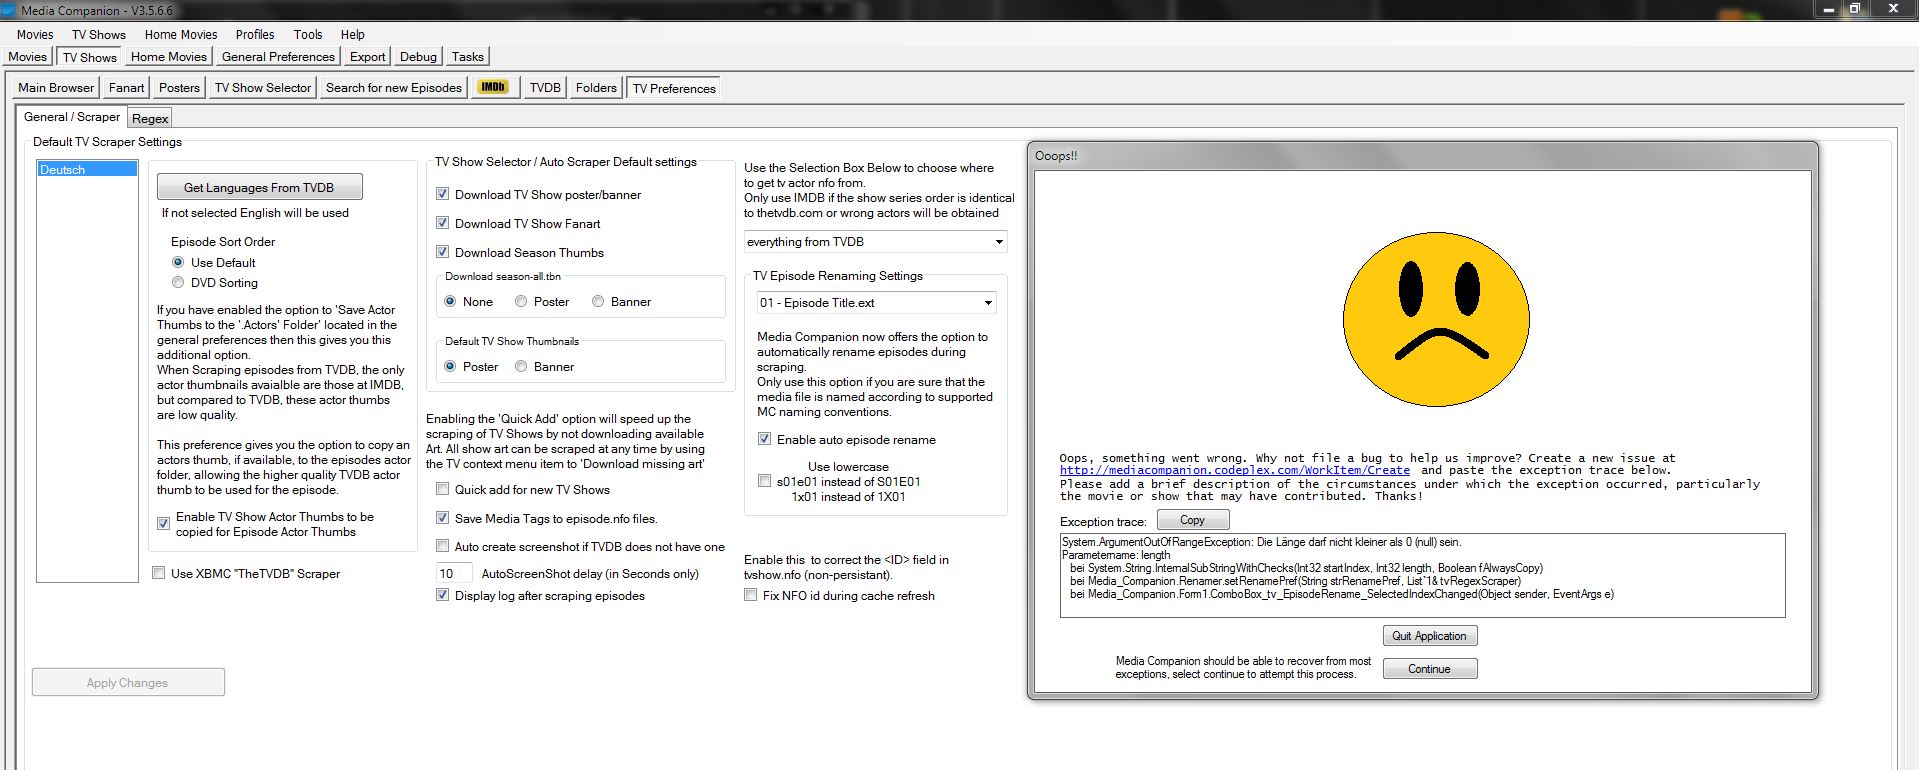This screenshot has width=1919, height=770.
Task: Switch to the Home Movies tab
Action: coord(168,57)
